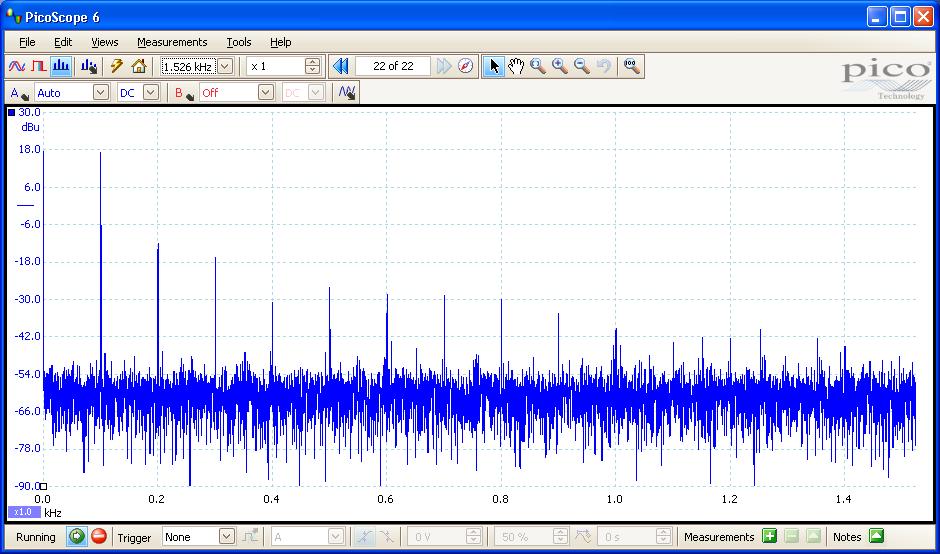Open the Views menu
The image size is (940, 554).
[x=104, y=42]
